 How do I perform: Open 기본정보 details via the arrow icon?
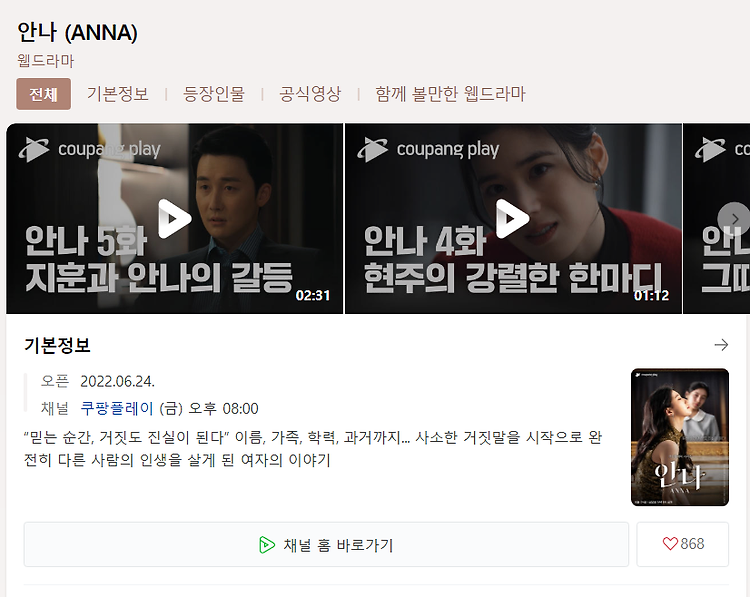(x=721, y=345)
